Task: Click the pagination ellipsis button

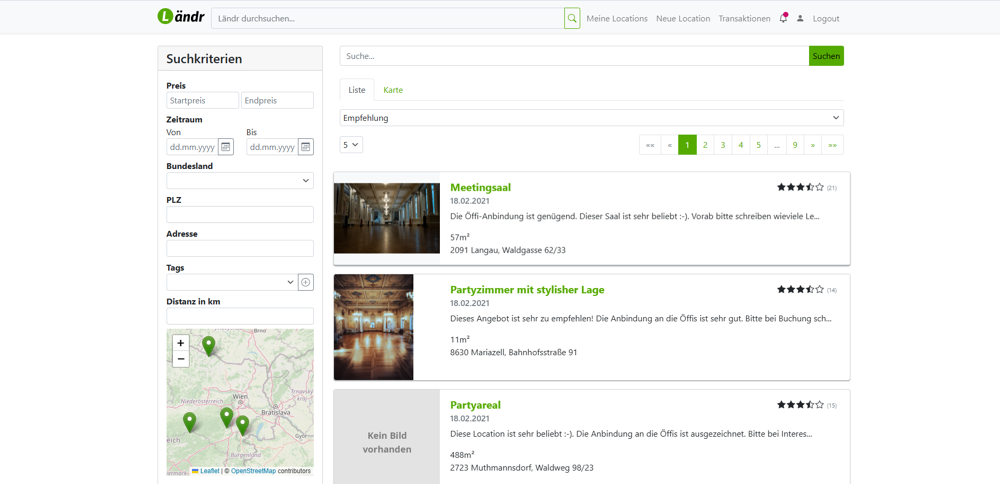Action: pyautogui.click(x=777, y=145)
